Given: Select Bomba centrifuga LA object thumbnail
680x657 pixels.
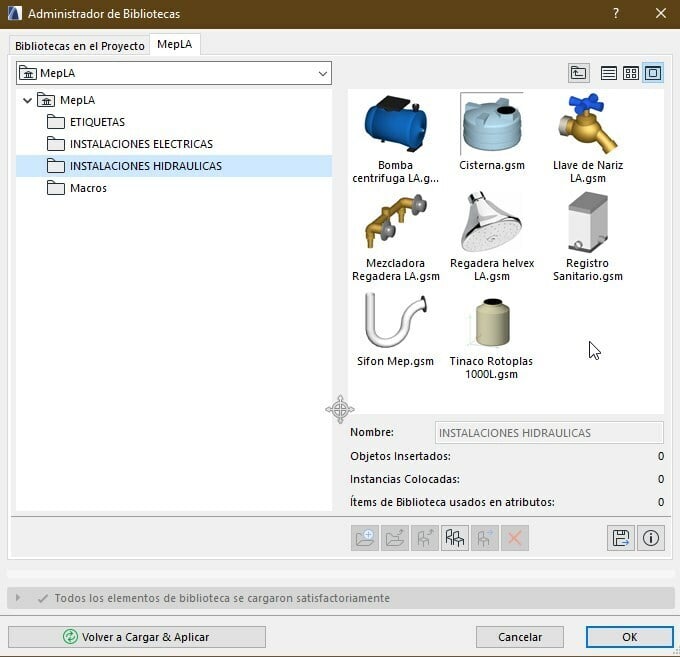Looking at the screenshot, I should click(x=396, y=124).
